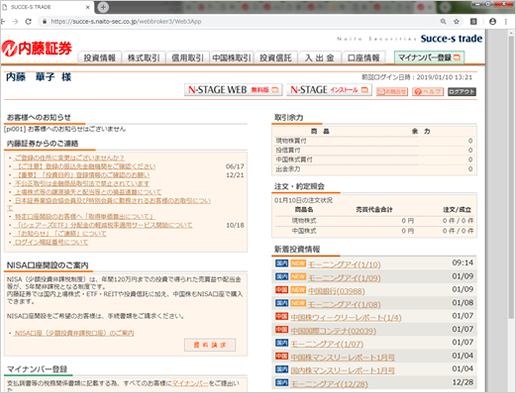Open the browser profile account icon
516x393 pixels.
[492, 22]
